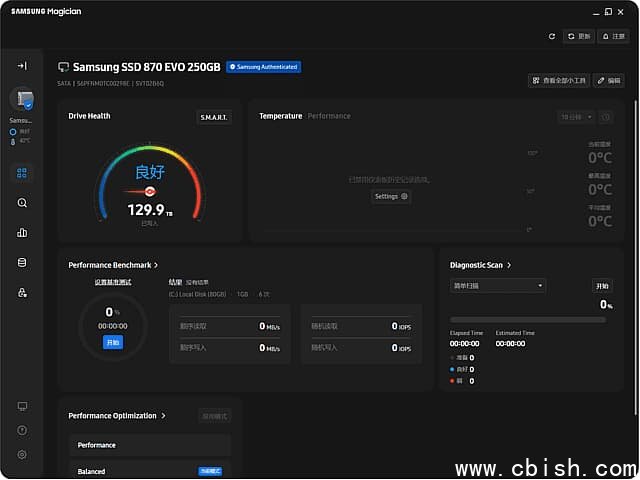Image resolution: width=640 pixels, height=480 pixels.
Task: Click the icon beside temperature range dropdown
Action: [x=606, y=117]
